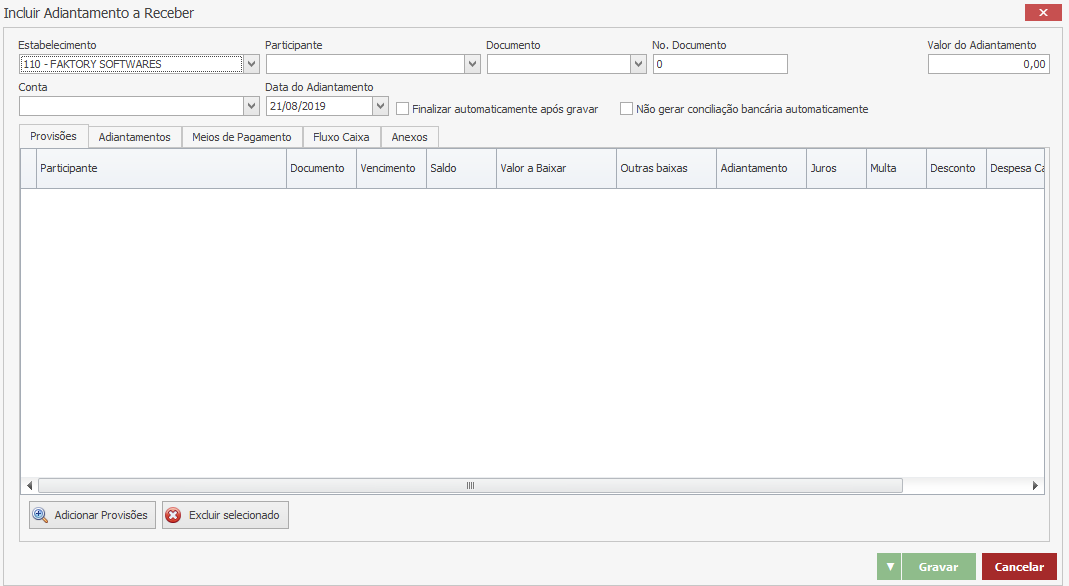Open the Data do Adiantamento date picker
Screen dimensions: 1069x586
tap(380, 106)
